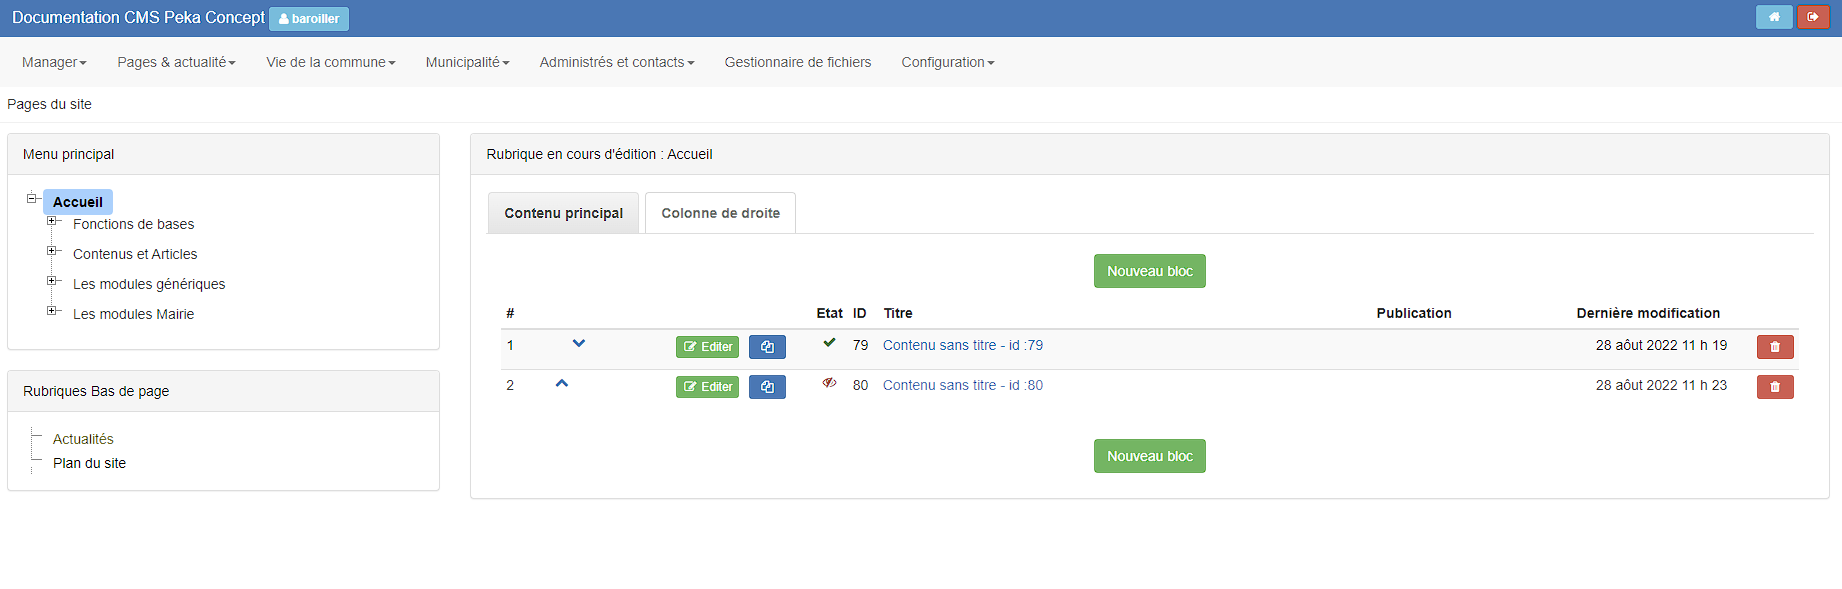The width and height of the screenshot is (1842, 589).
Task: Toggle published state checkmark of block 79
Action: point(829,342)
